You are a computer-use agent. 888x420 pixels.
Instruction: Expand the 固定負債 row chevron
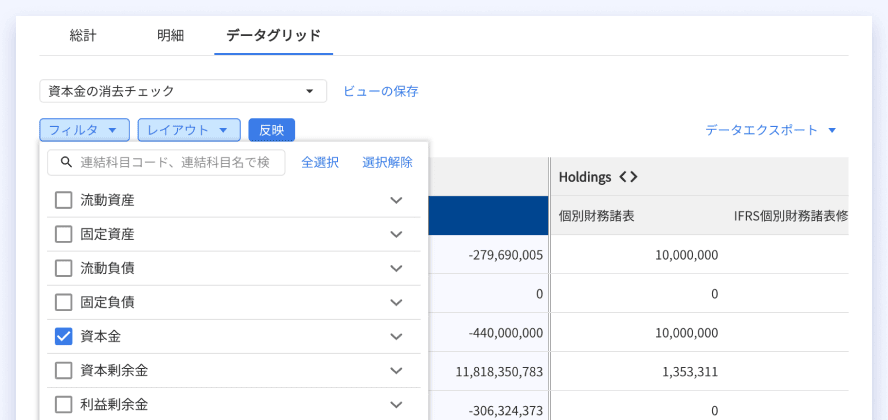pyautogui.click(x=396, y=303)
